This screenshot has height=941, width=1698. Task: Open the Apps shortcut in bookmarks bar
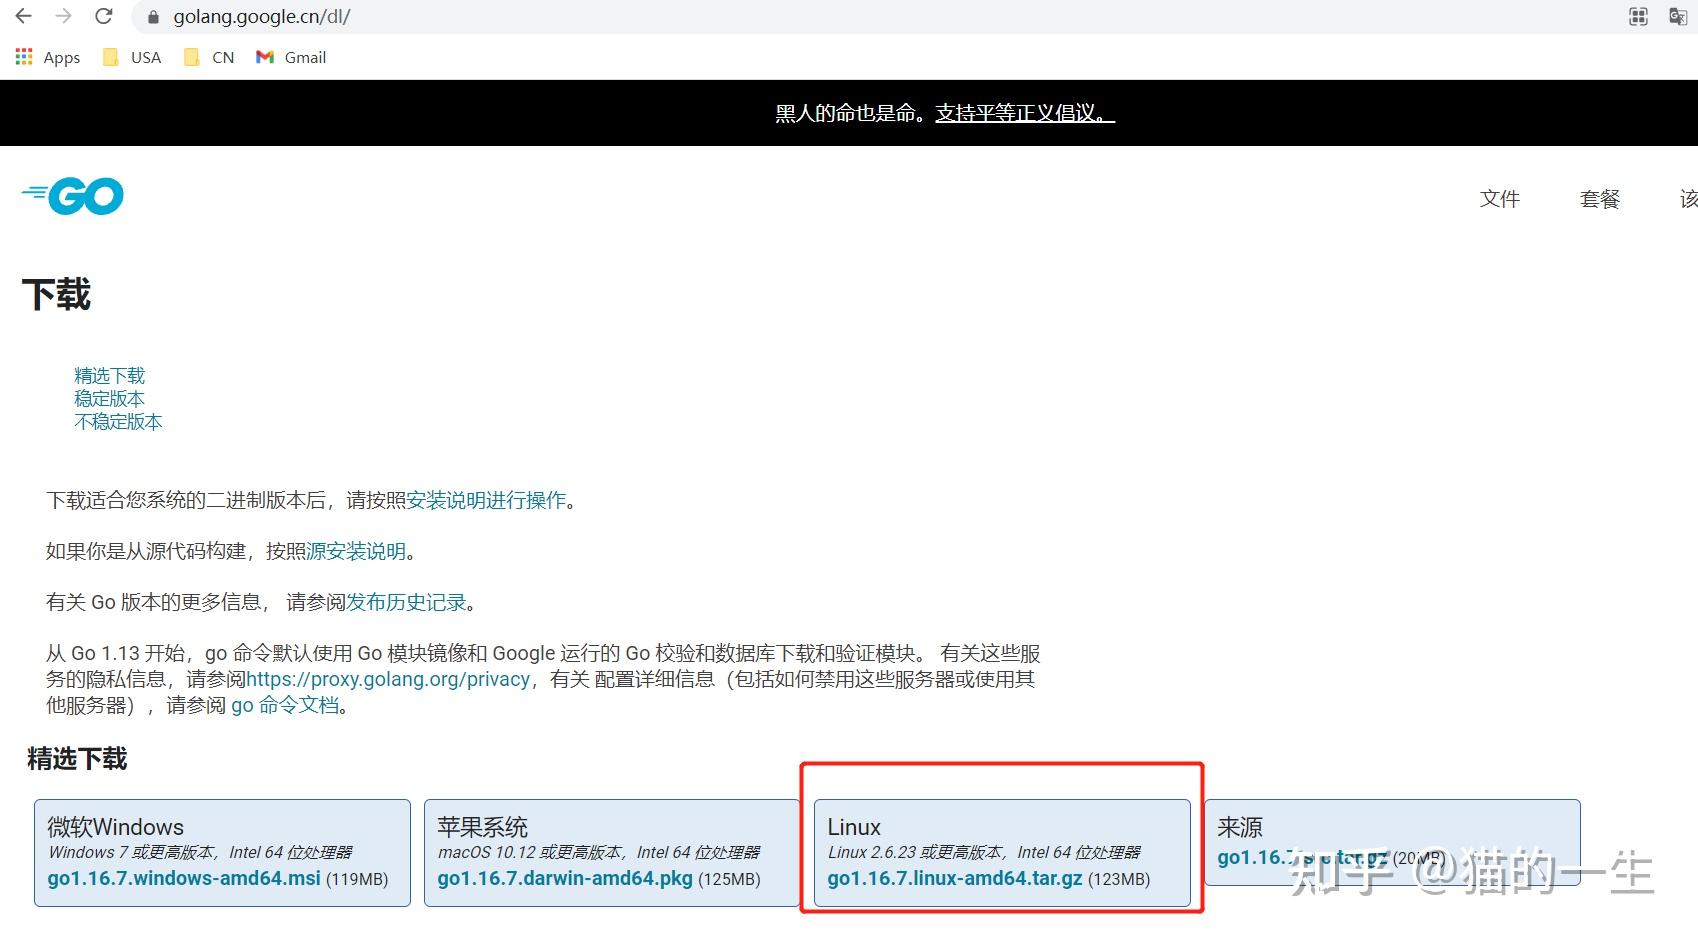coord(46,57)
